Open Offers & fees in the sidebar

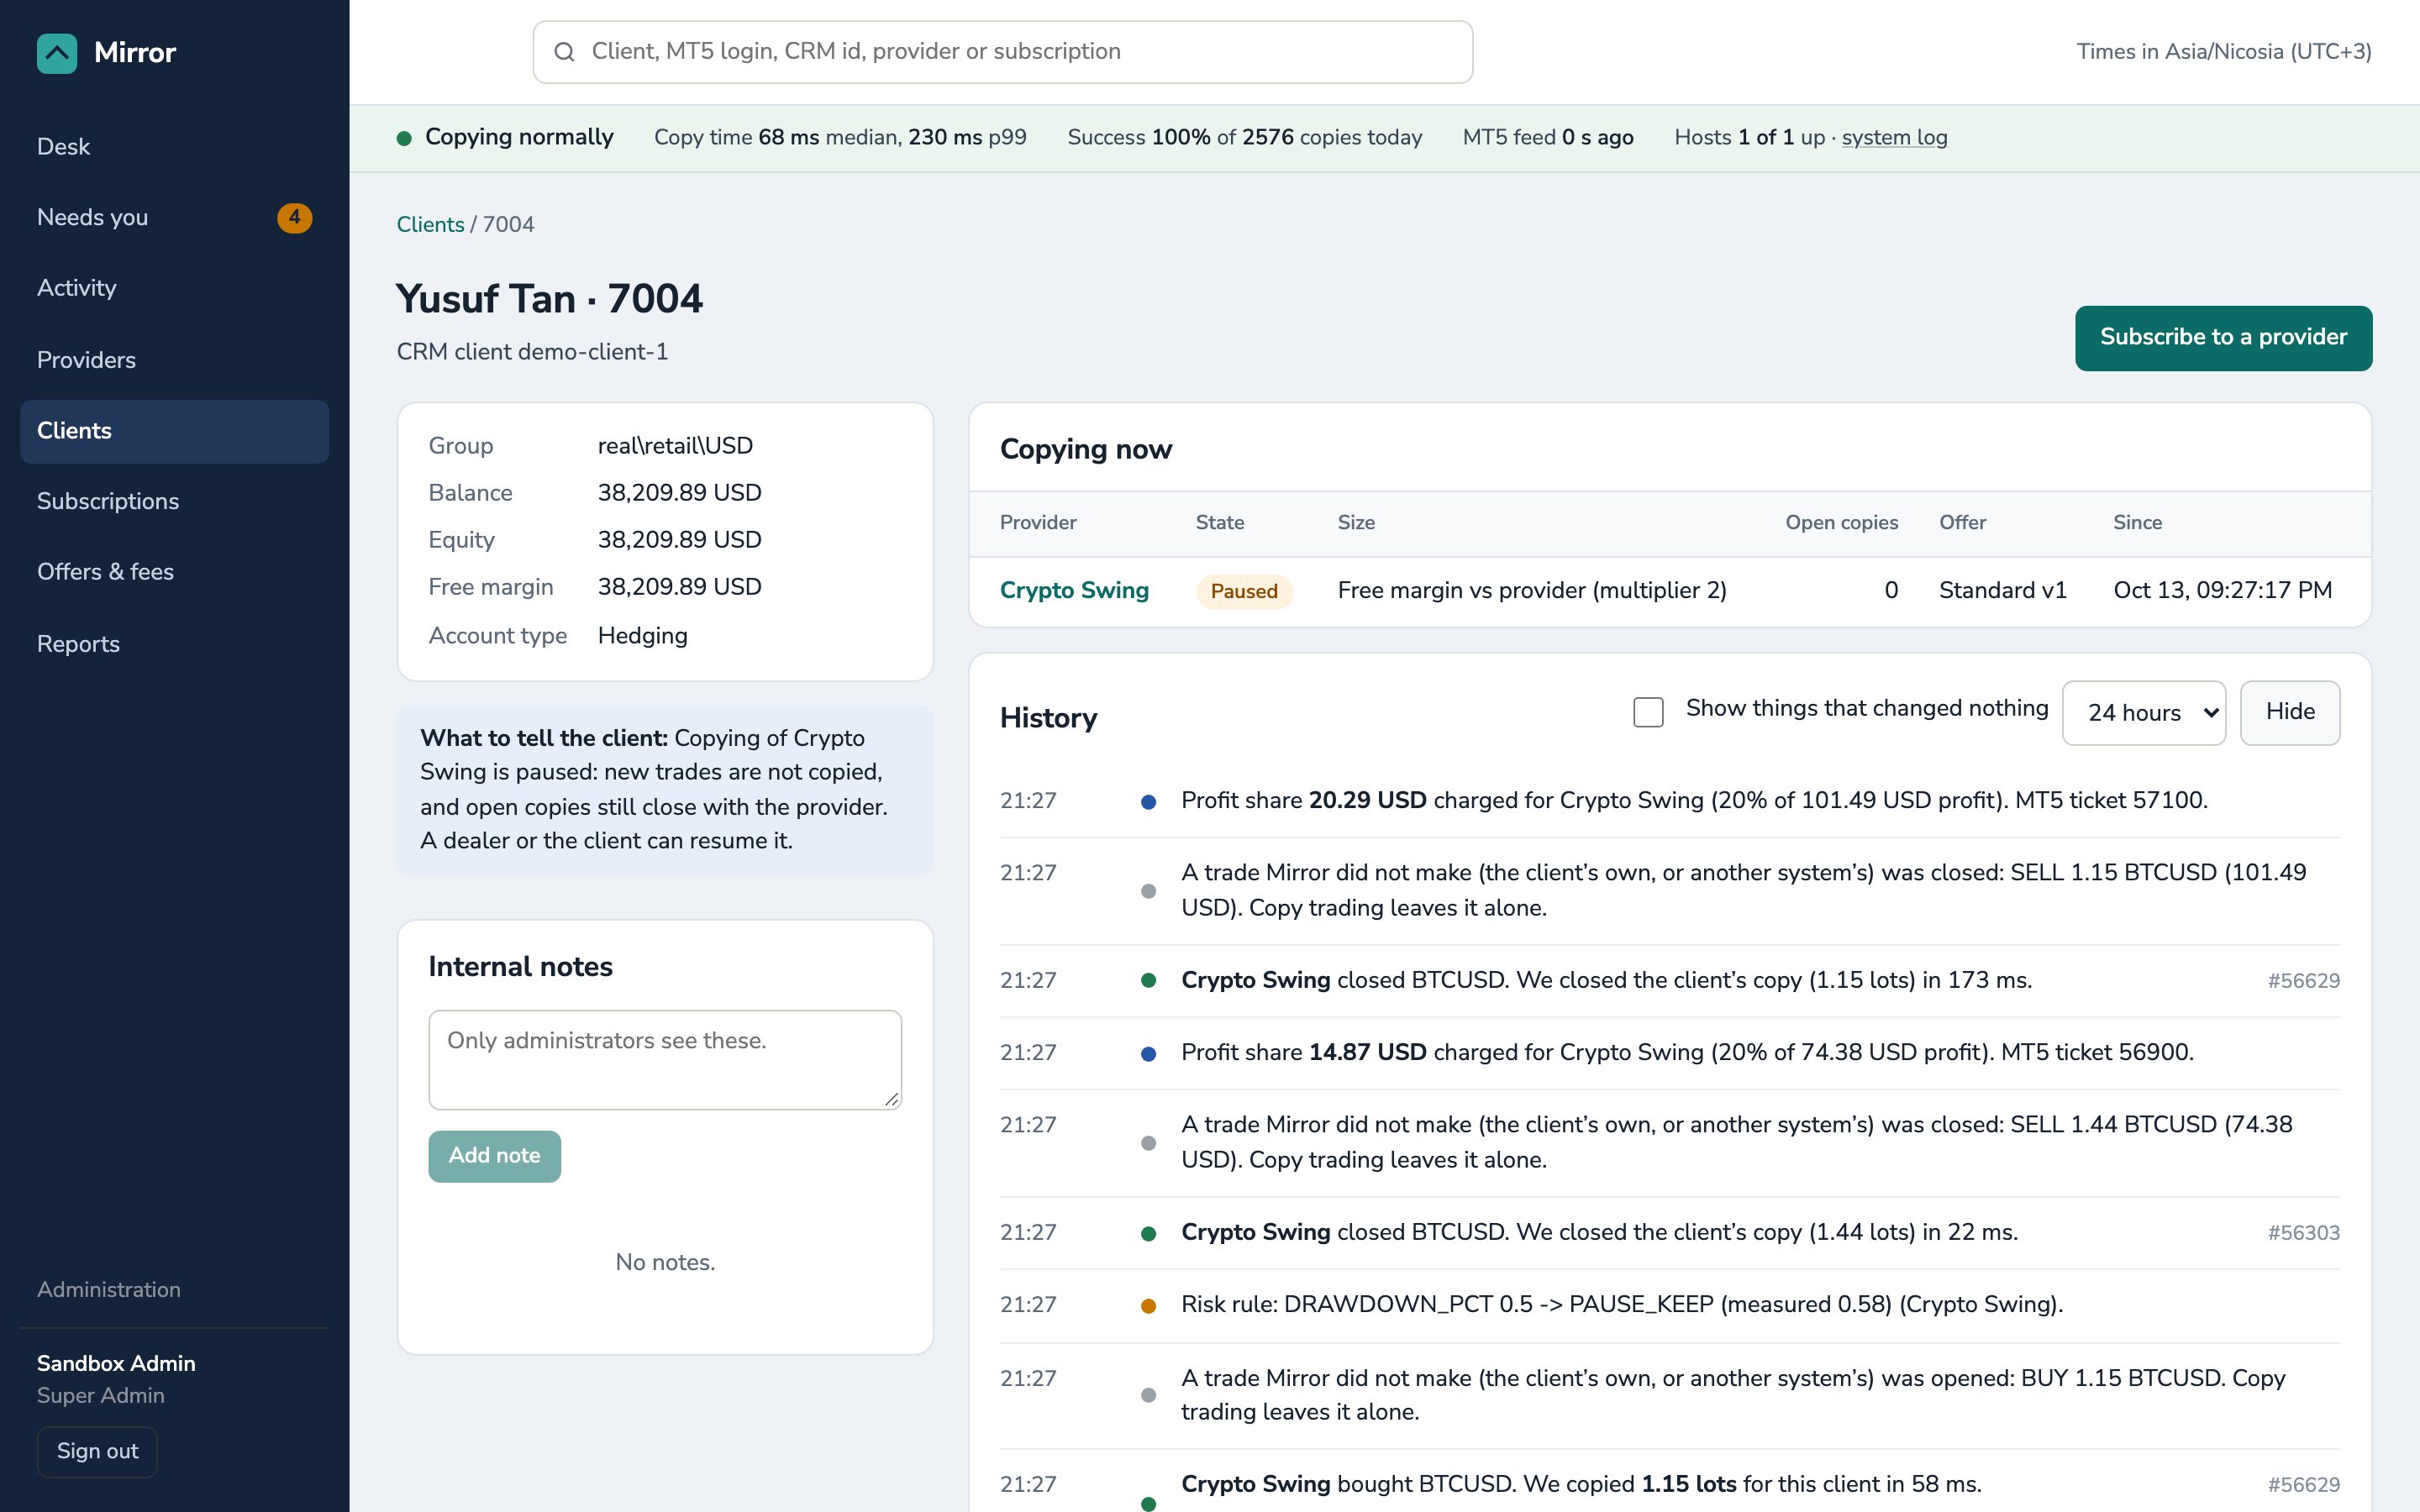pyautogui.click(x=174, y=572)
